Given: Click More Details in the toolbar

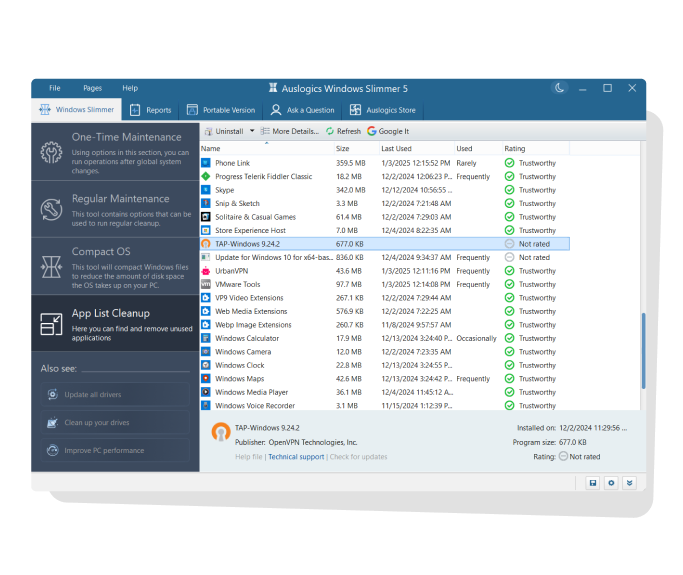Looking at the screenshot, I should pyautogui.click(x=290, y=131).
